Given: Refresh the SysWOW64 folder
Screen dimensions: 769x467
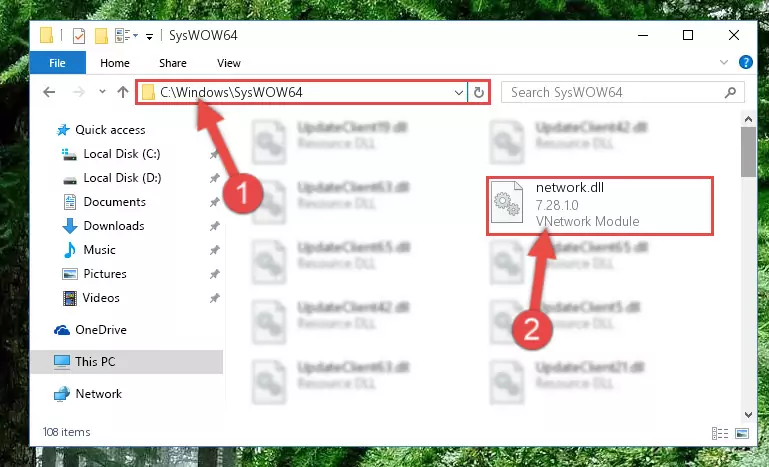Looking at the screenshot, I should coord(479,92).
